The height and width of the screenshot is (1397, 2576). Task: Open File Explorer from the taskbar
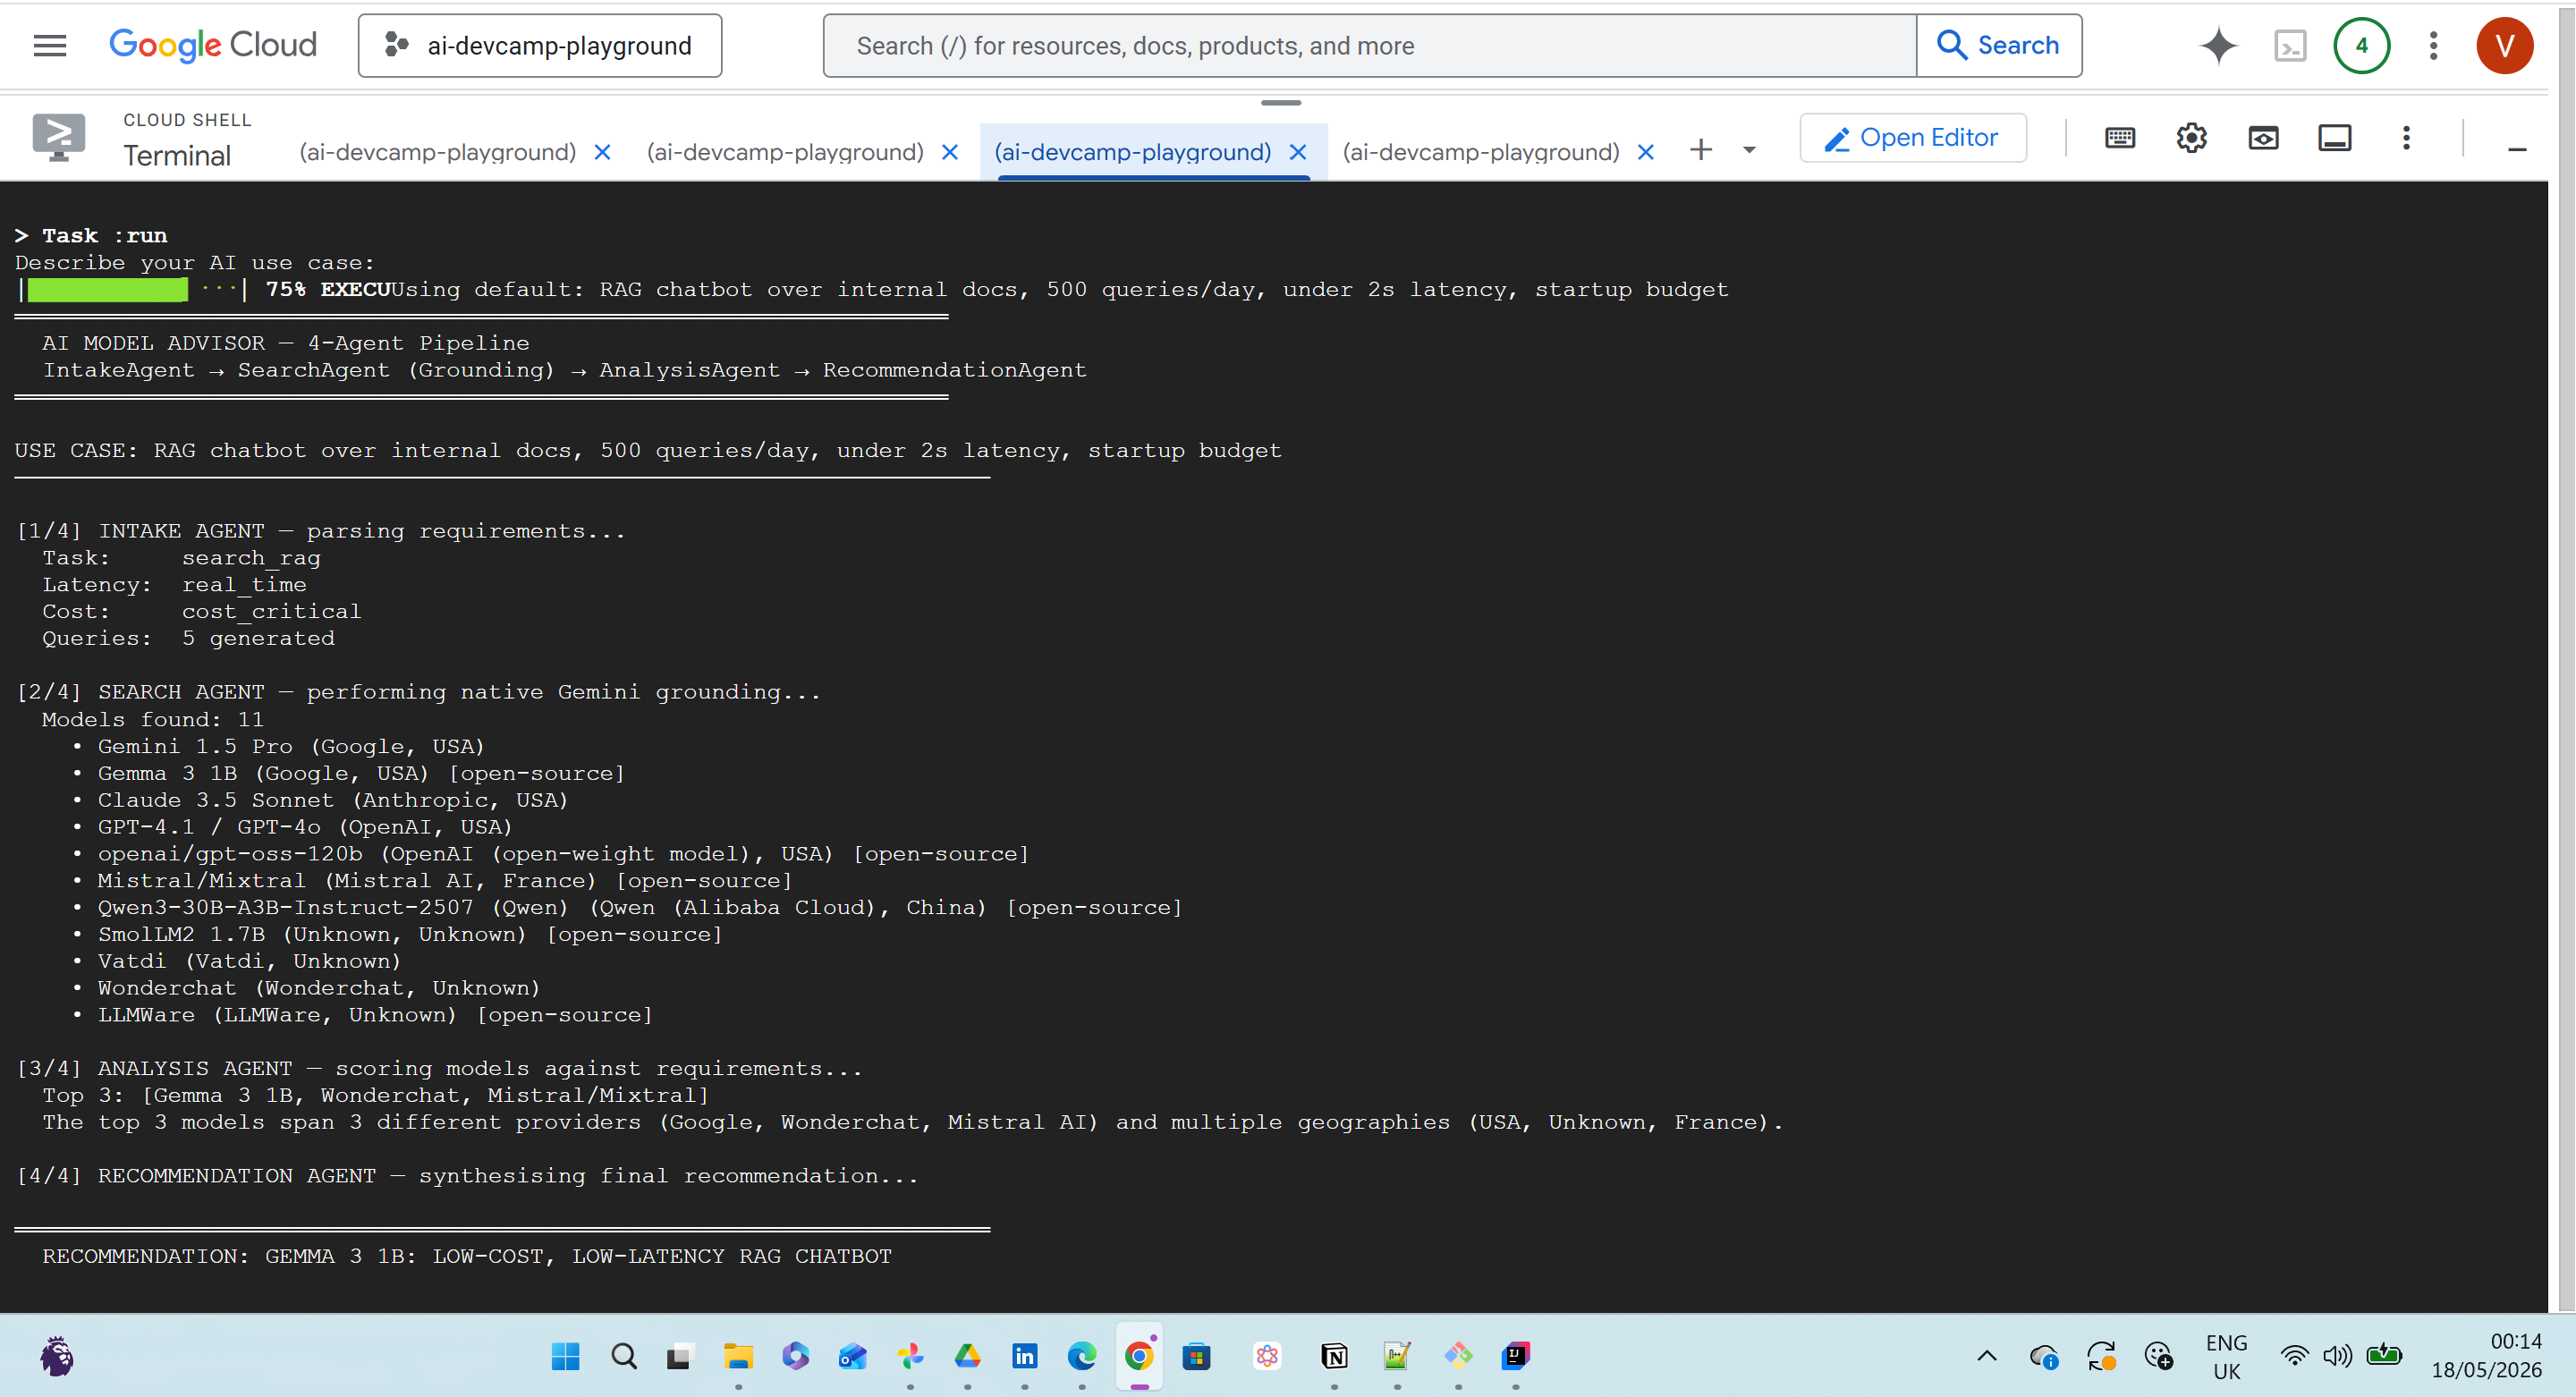[738, 1356]
